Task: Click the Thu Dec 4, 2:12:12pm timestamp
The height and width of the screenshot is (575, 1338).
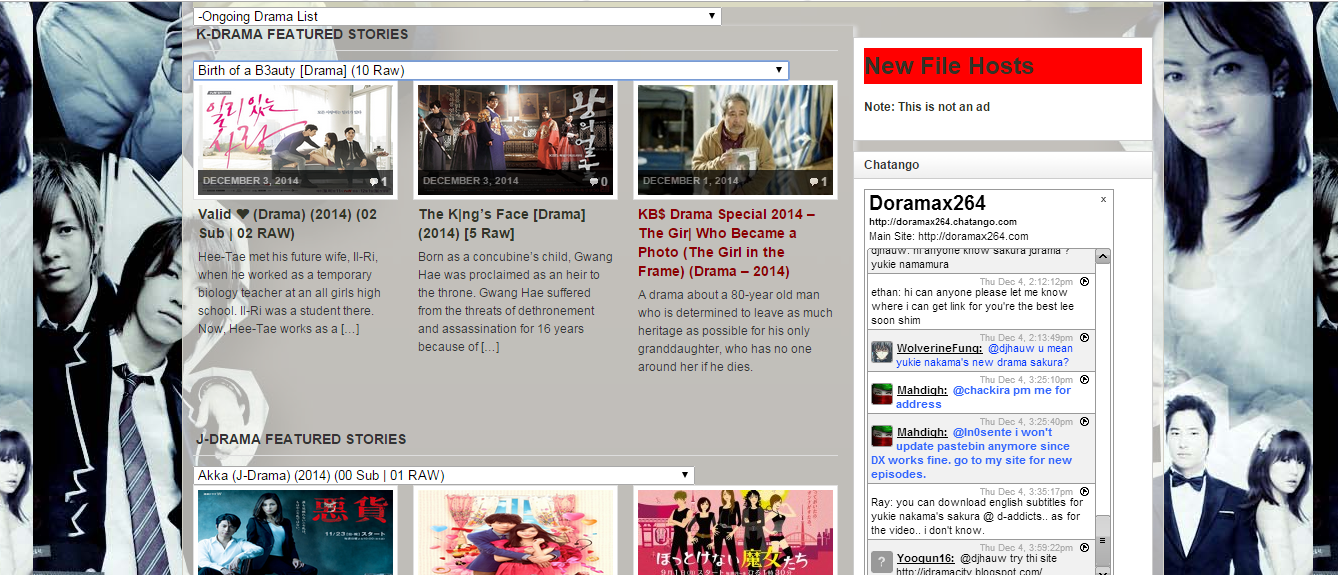Action: [x=1026, y=282]
